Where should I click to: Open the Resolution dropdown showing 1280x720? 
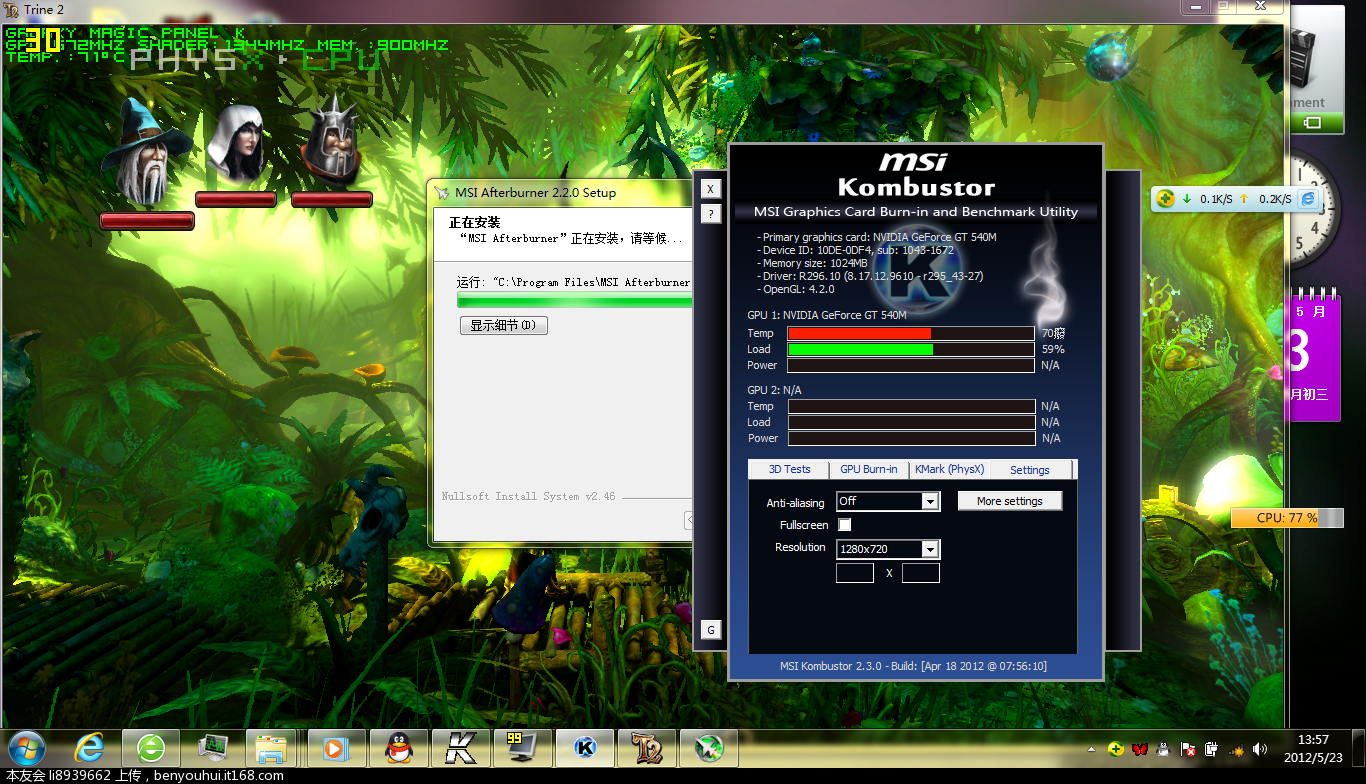click(x=888, y=549)
